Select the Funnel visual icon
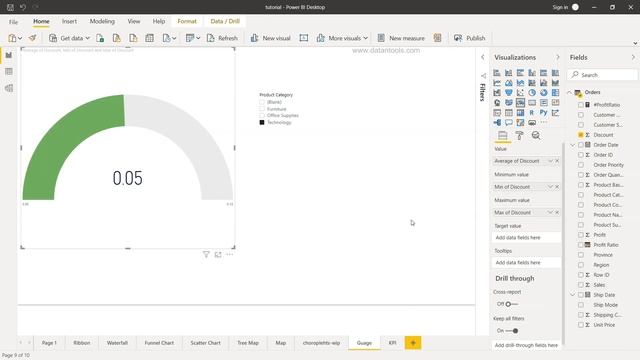The height and width of the screenshot is (360, 640). click(x=509, y=93)
